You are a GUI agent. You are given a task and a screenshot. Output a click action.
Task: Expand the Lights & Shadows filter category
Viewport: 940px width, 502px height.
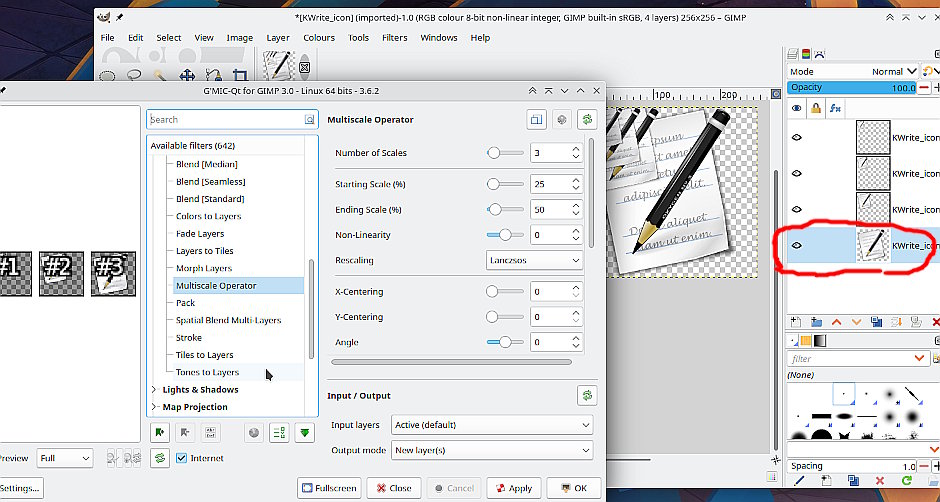point(154,390)
